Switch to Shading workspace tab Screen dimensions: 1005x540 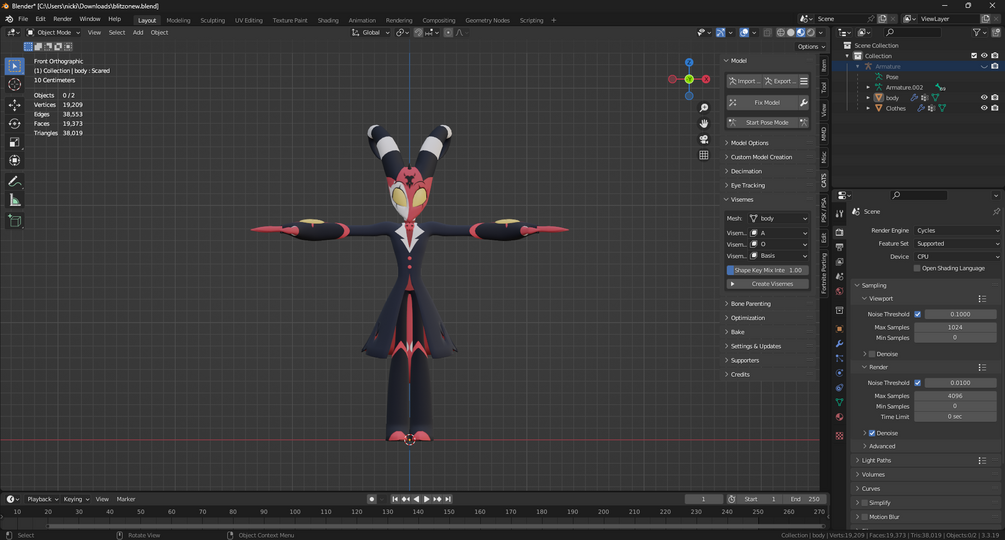pos(328,20)
